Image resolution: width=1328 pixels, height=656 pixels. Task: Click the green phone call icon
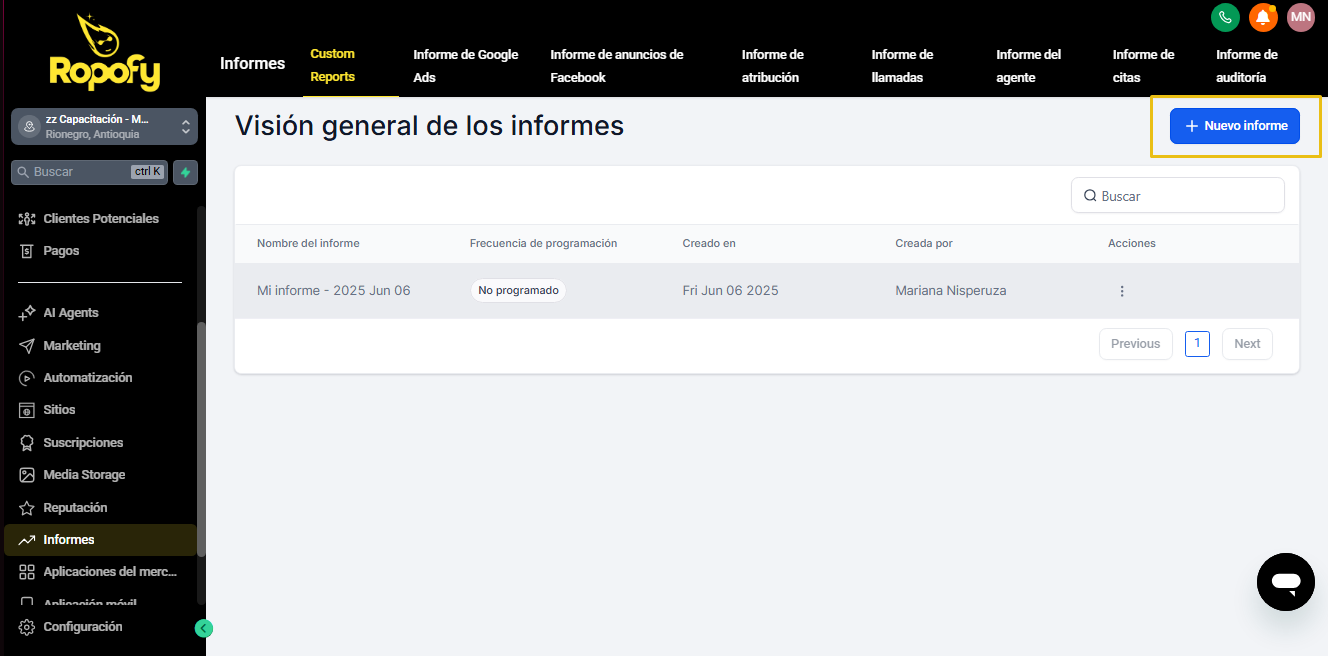coord(1225,17)
